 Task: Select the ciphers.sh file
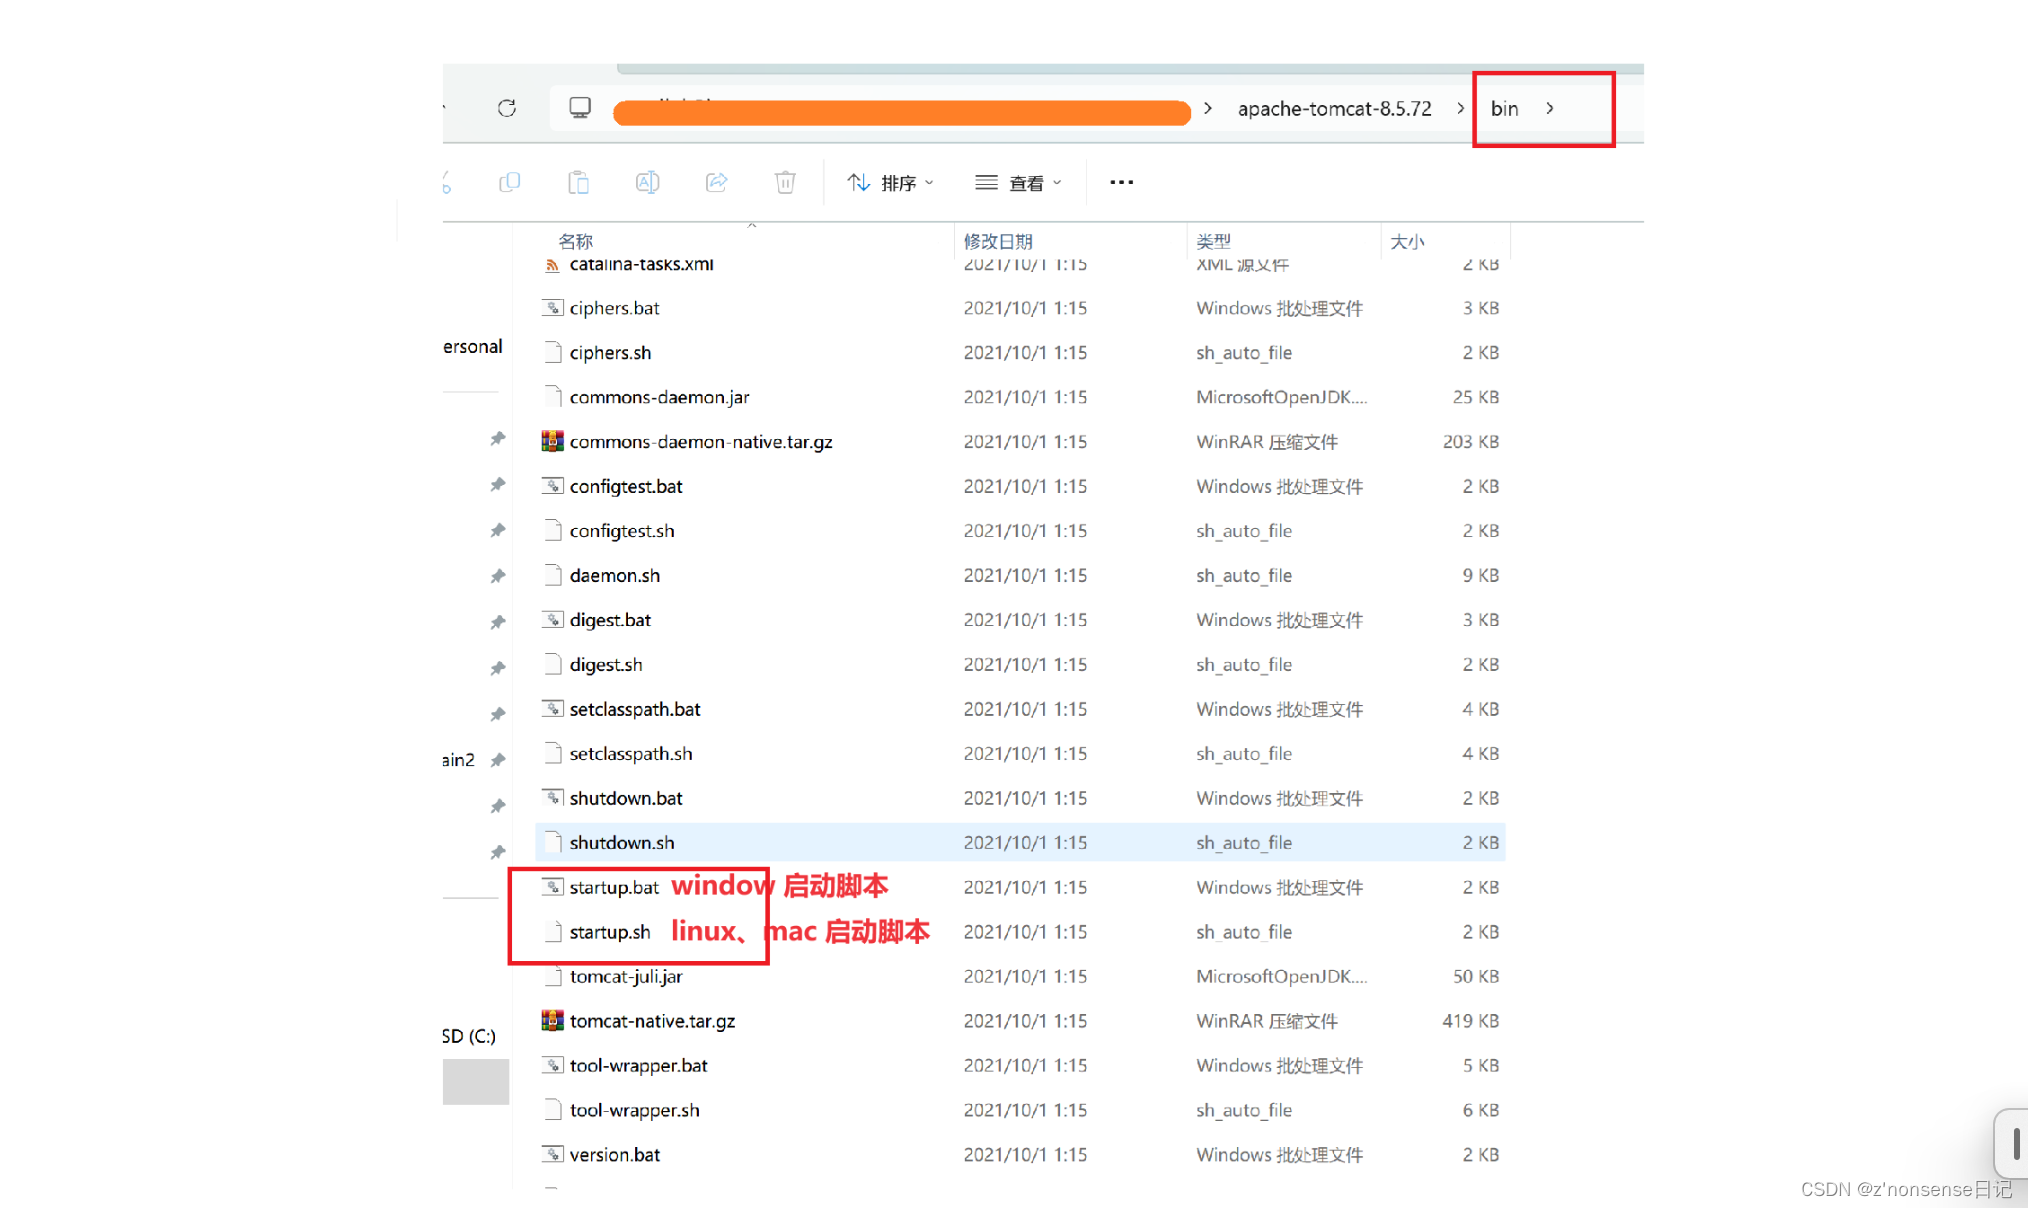pos(610,353)
